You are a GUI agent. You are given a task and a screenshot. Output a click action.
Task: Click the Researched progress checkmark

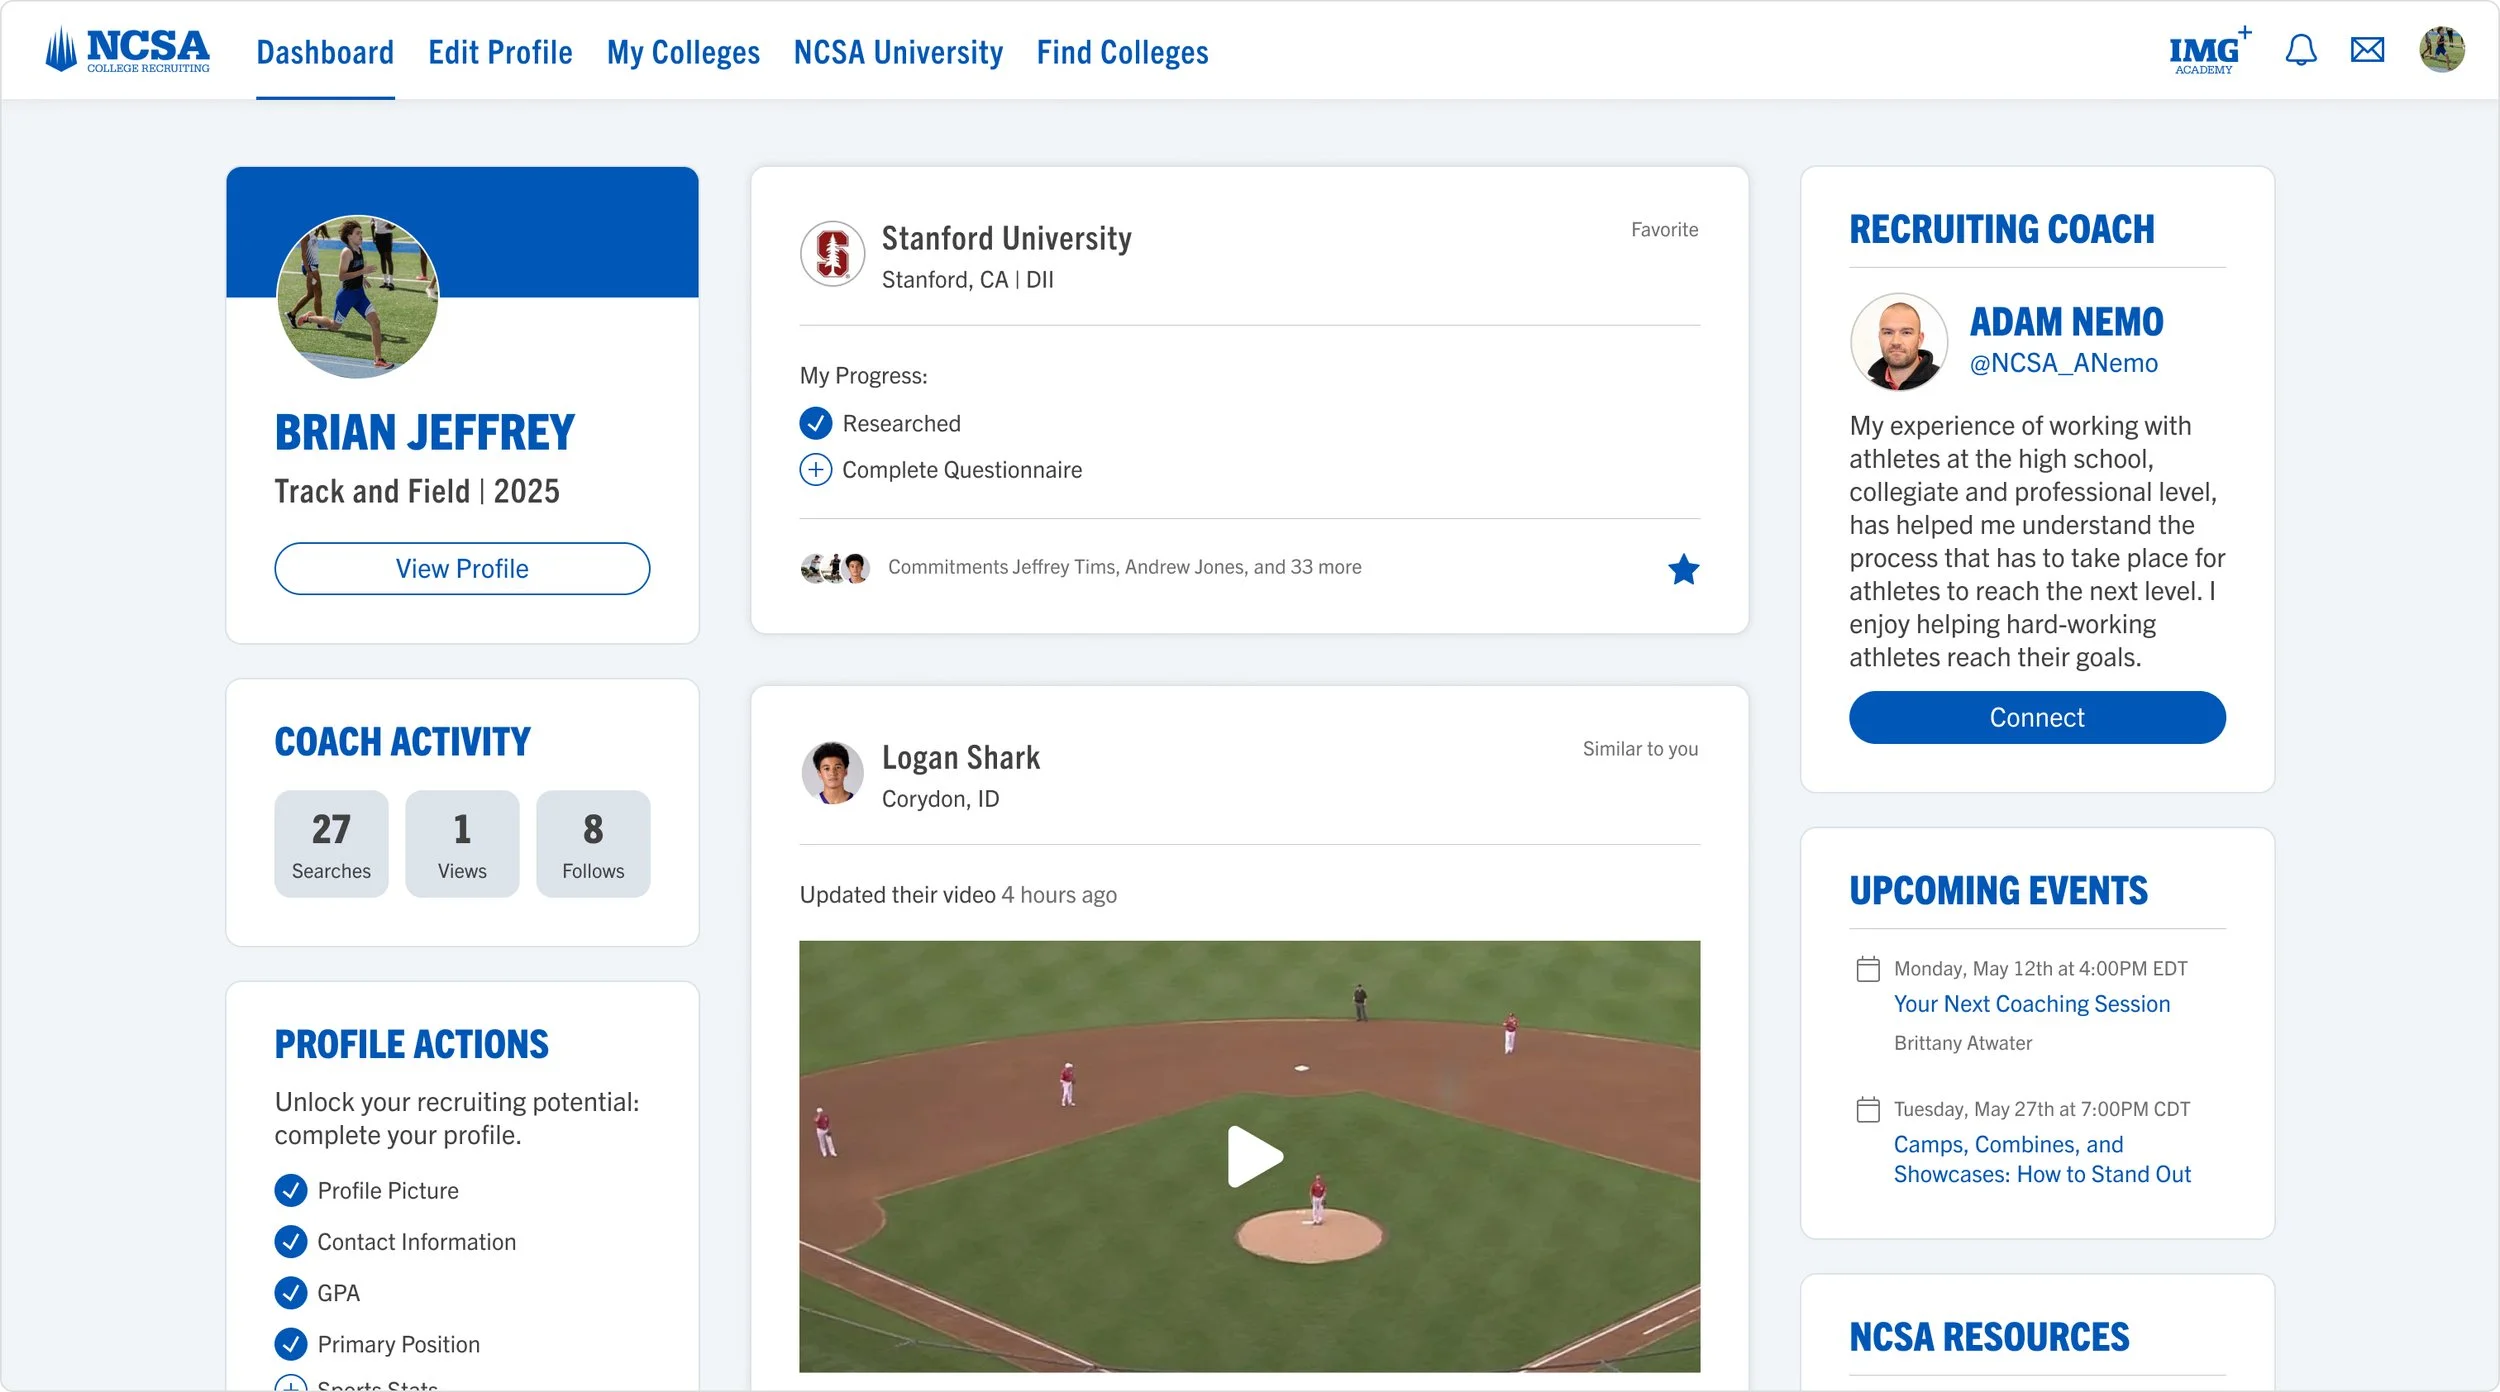[x=816, y=424]
